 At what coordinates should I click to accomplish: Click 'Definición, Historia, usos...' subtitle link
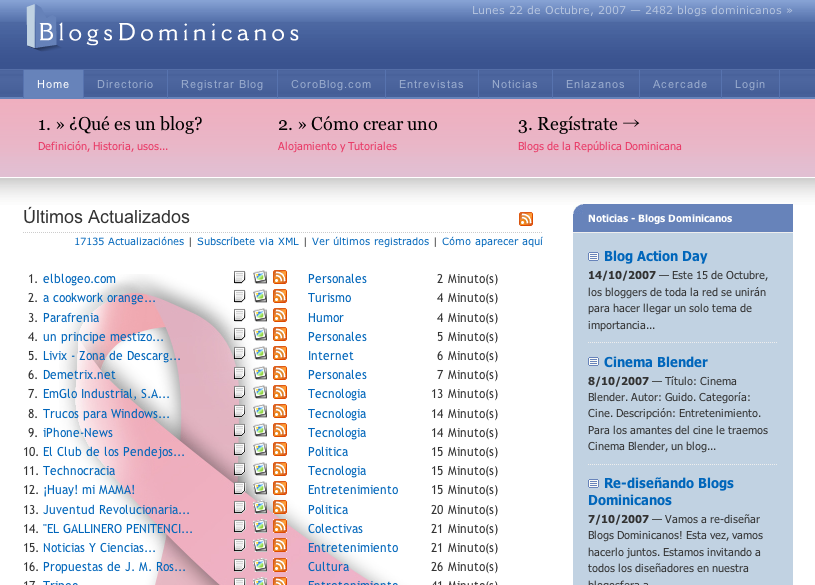(103, 146)
